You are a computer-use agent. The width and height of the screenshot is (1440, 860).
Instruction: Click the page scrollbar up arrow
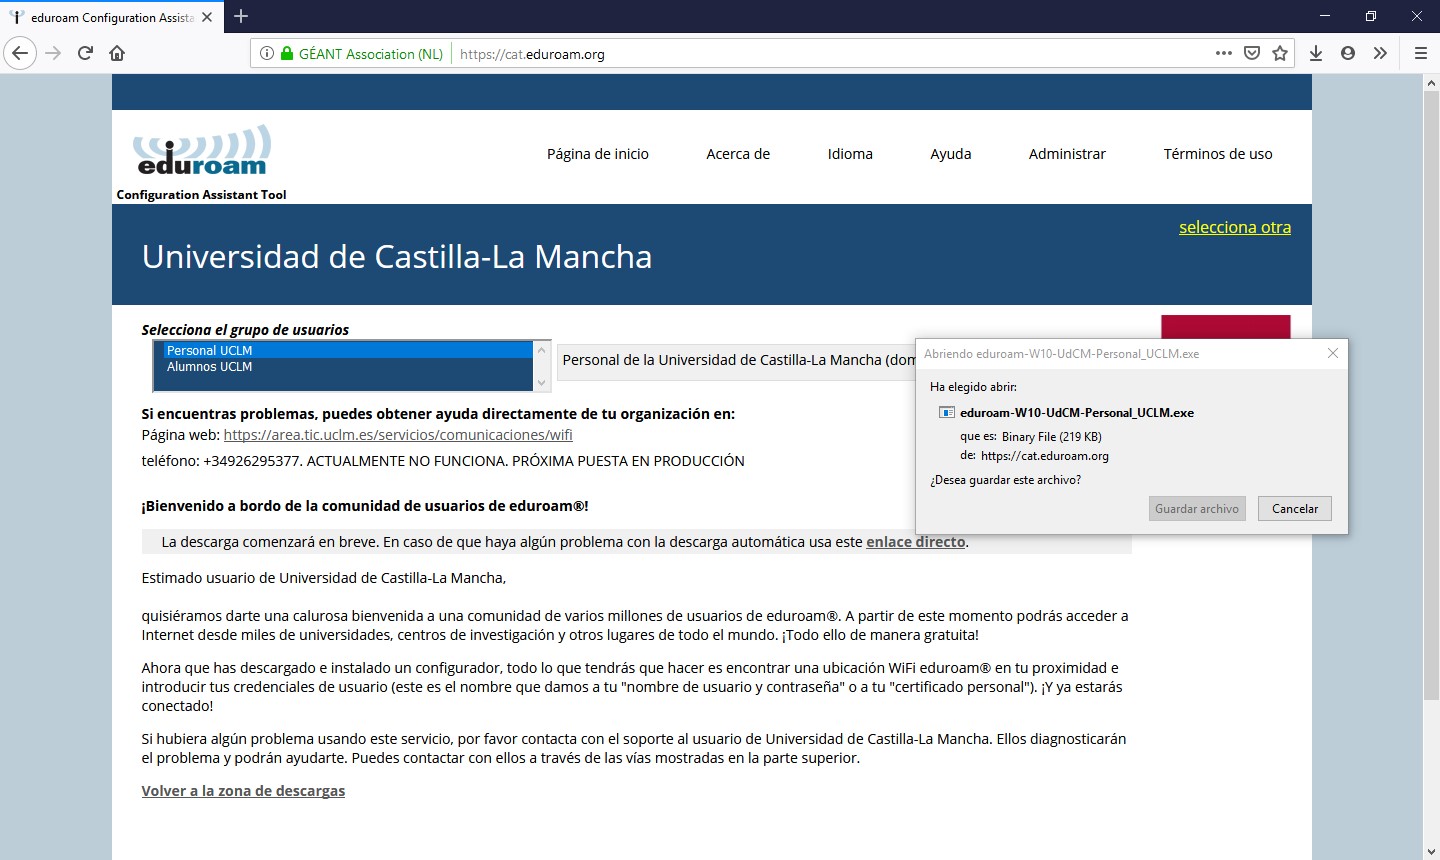click(1431, 84)
